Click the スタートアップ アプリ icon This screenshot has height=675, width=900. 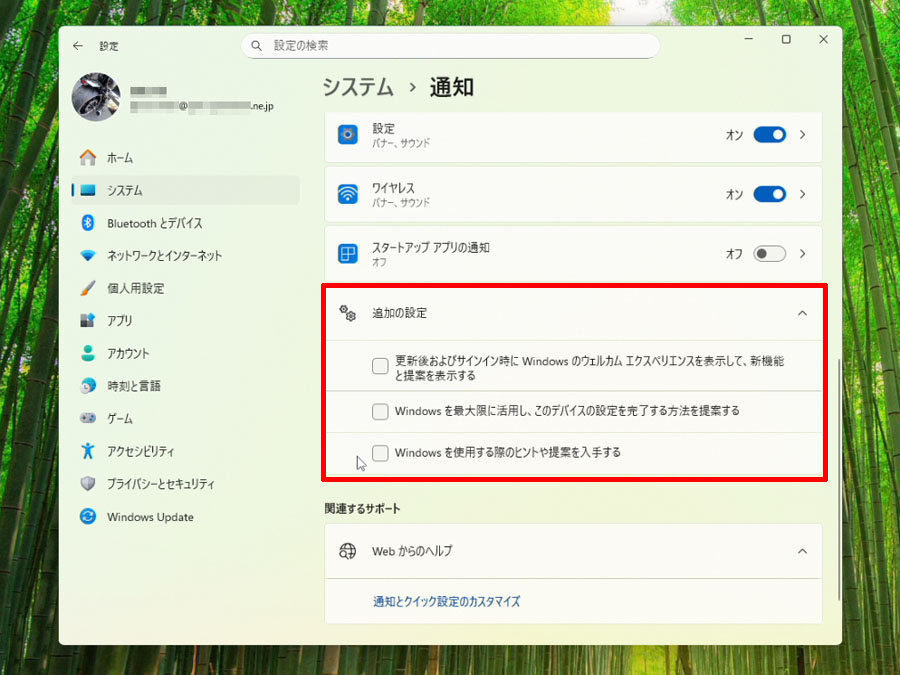click(348, 254)
